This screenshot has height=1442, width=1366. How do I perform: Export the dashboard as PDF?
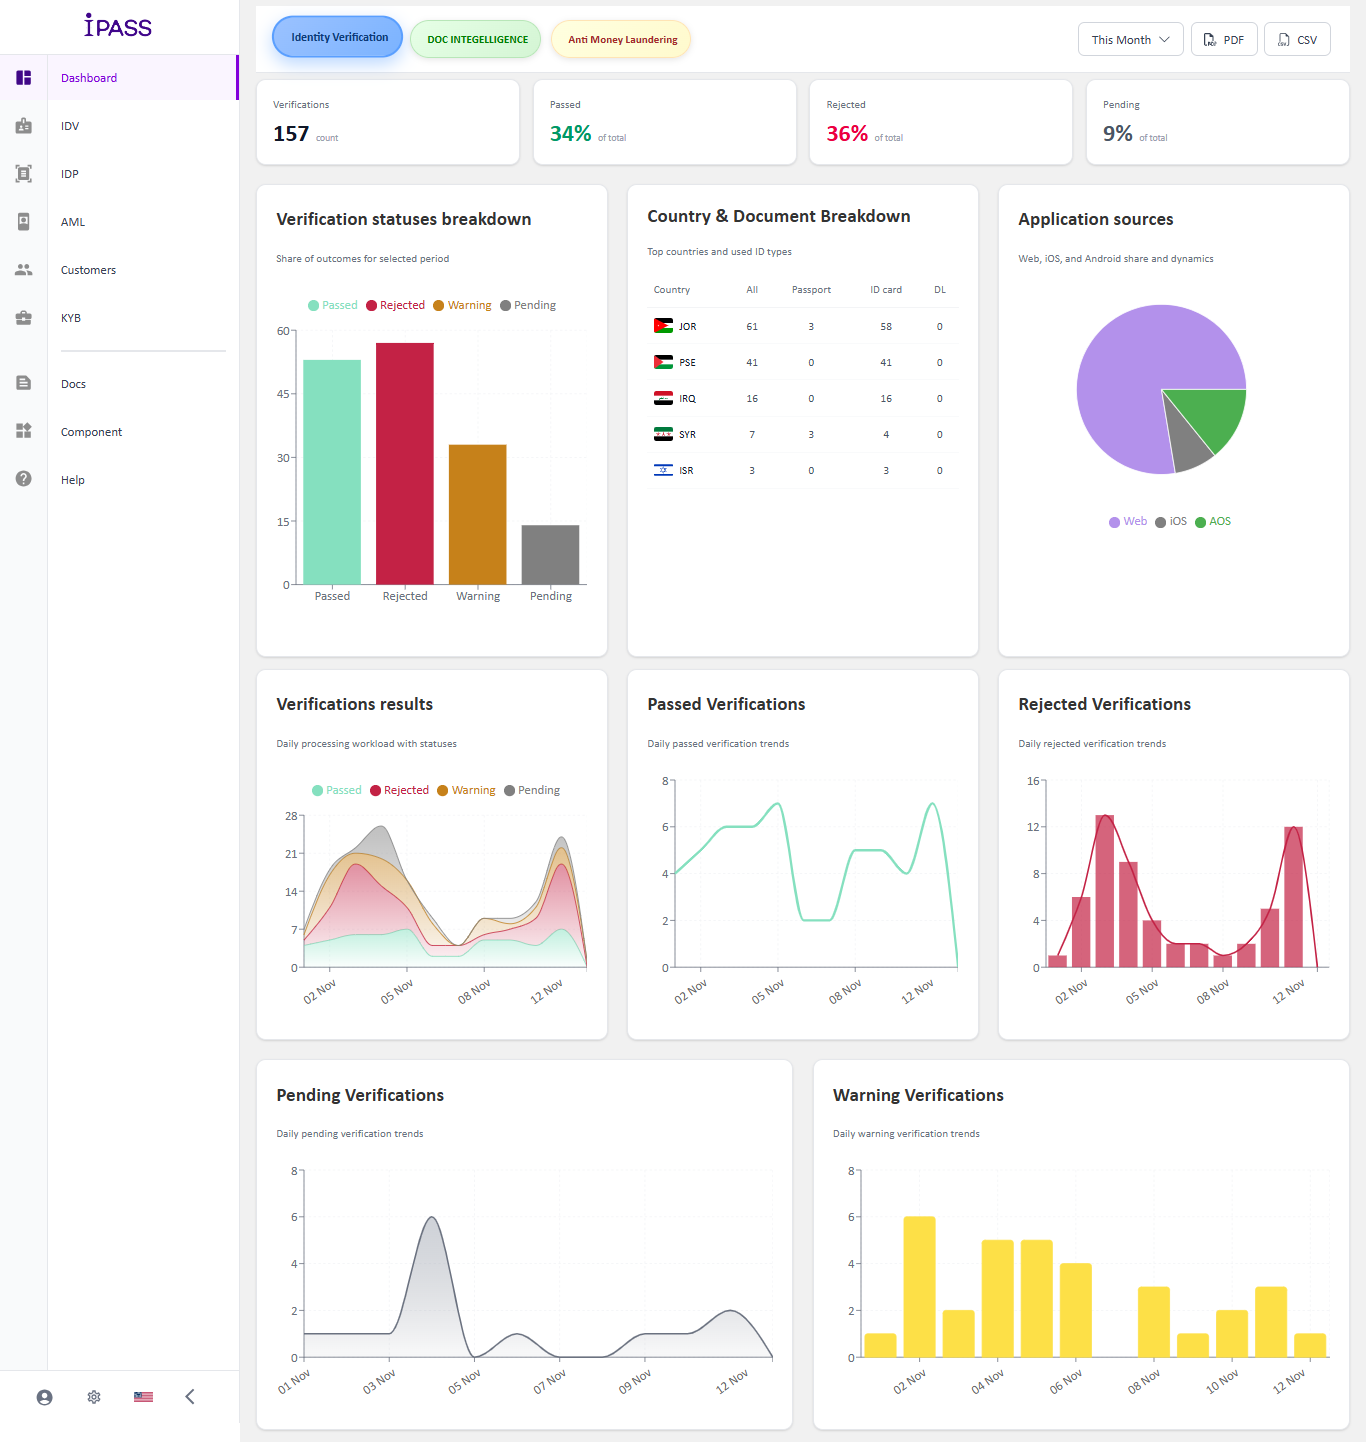[1224, 39]
